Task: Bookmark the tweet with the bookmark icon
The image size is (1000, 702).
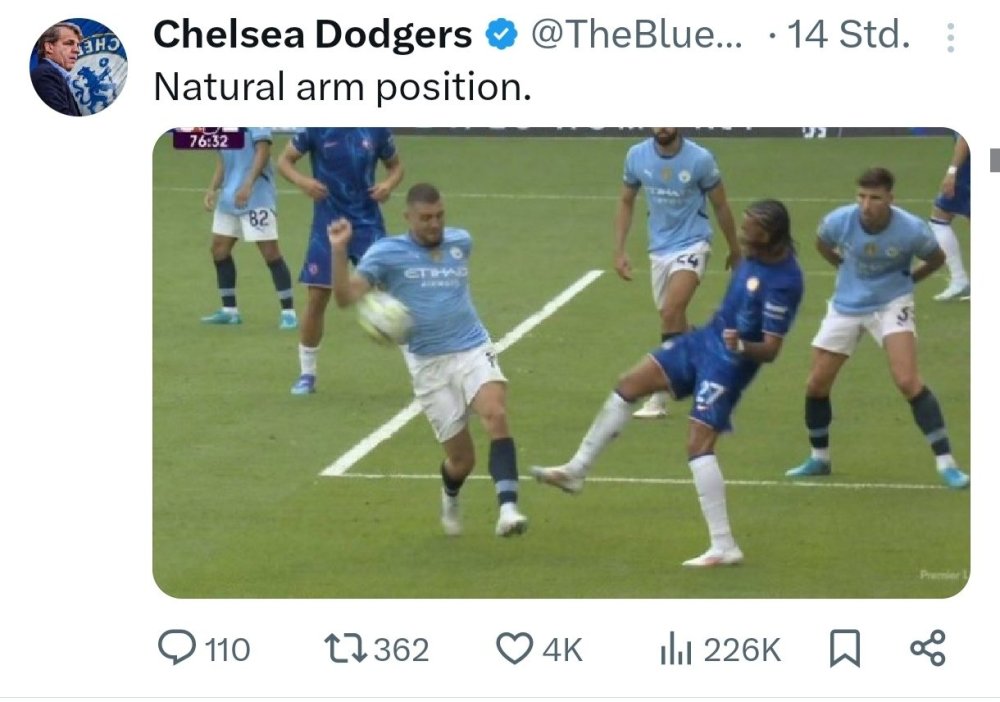Action: (x=844, y=648)
